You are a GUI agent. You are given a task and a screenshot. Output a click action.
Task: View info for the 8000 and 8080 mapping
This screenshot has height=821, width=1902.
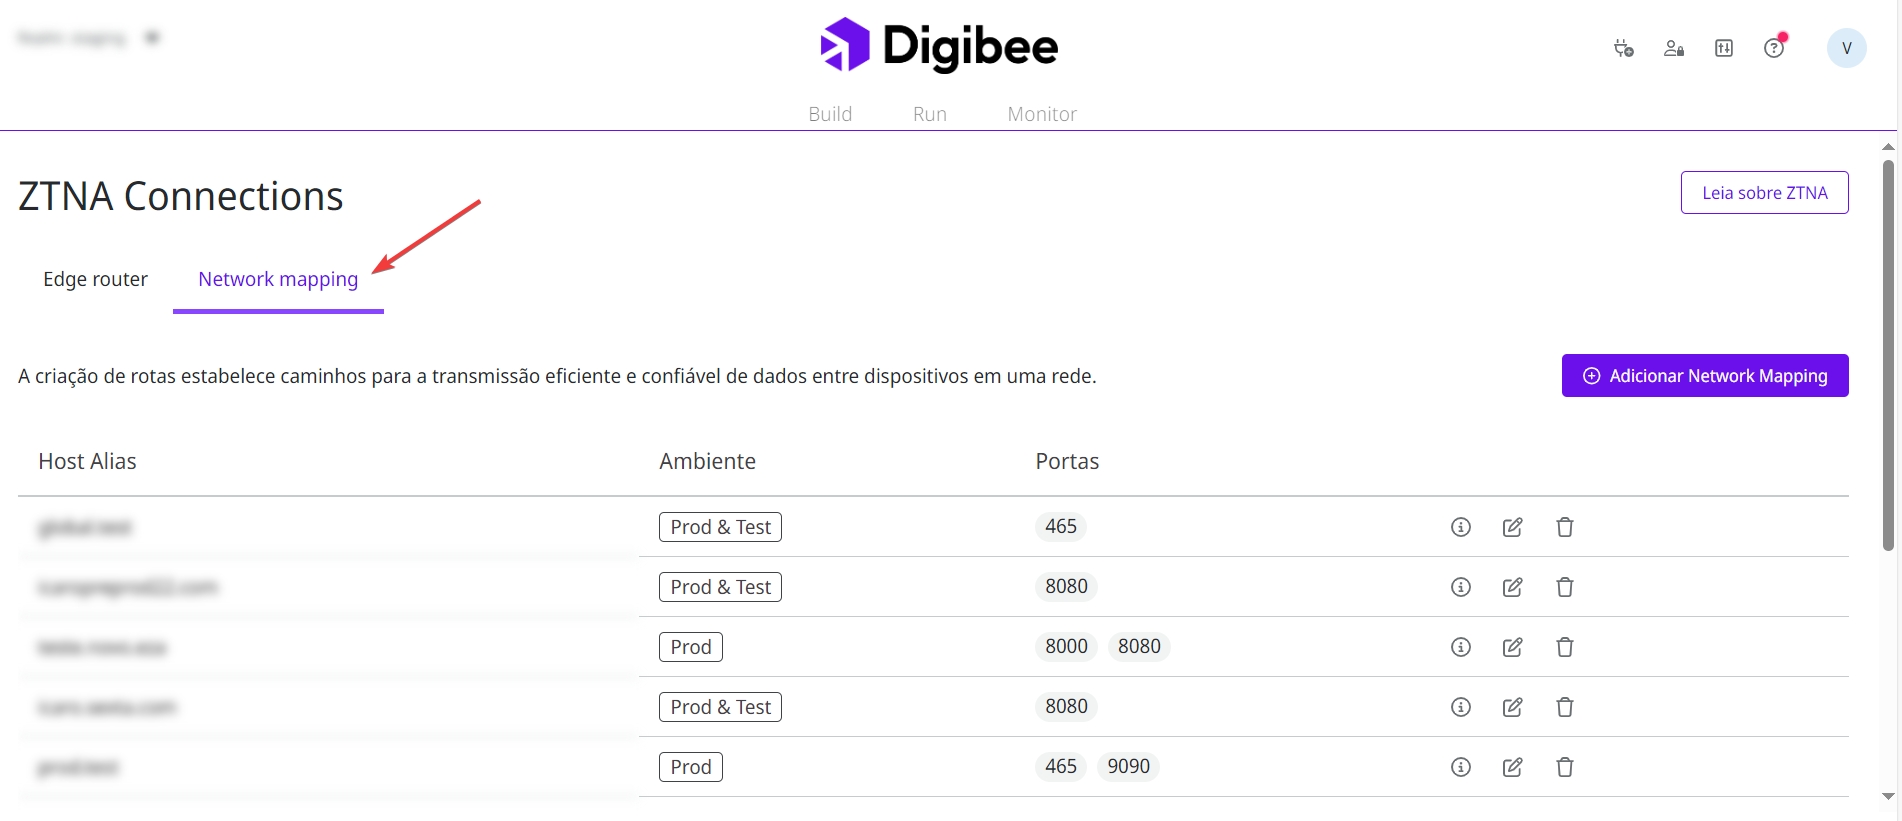[x=1461, y=647]
